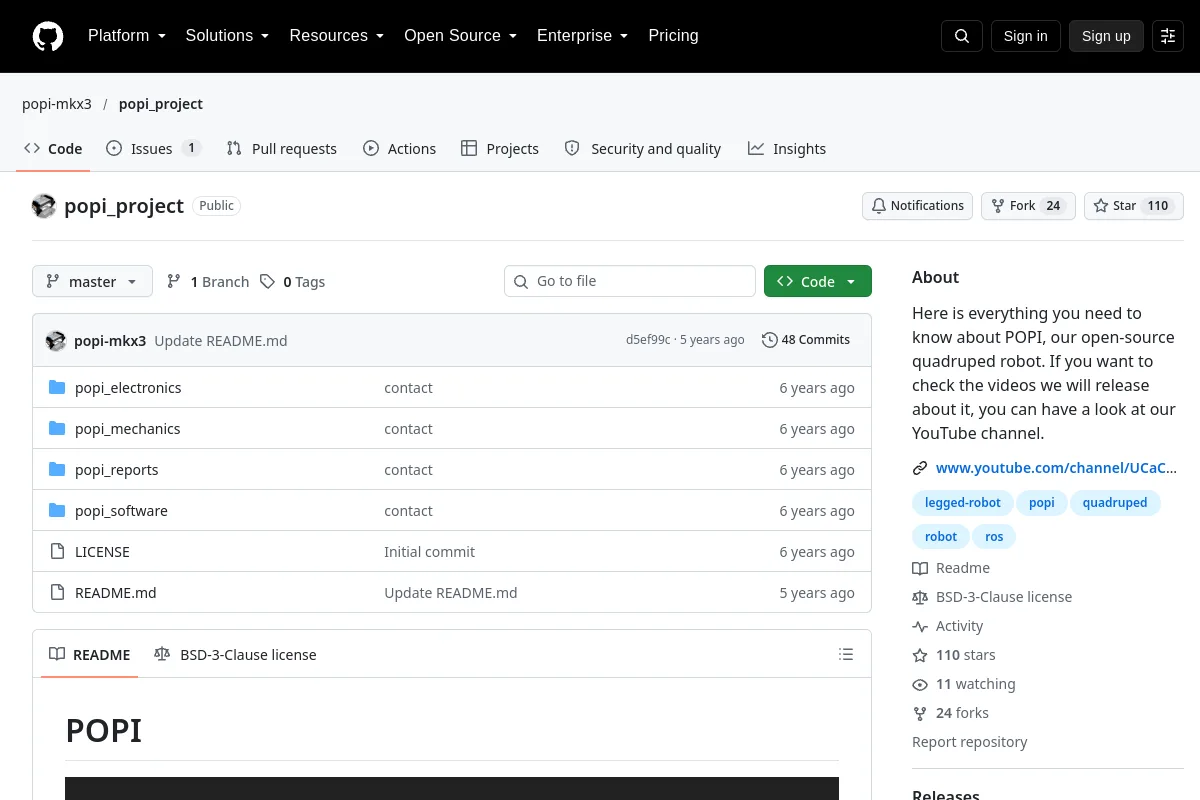Focus the Go to file search field
Viewport: 1200px width, 800px height.
point(630,281)
